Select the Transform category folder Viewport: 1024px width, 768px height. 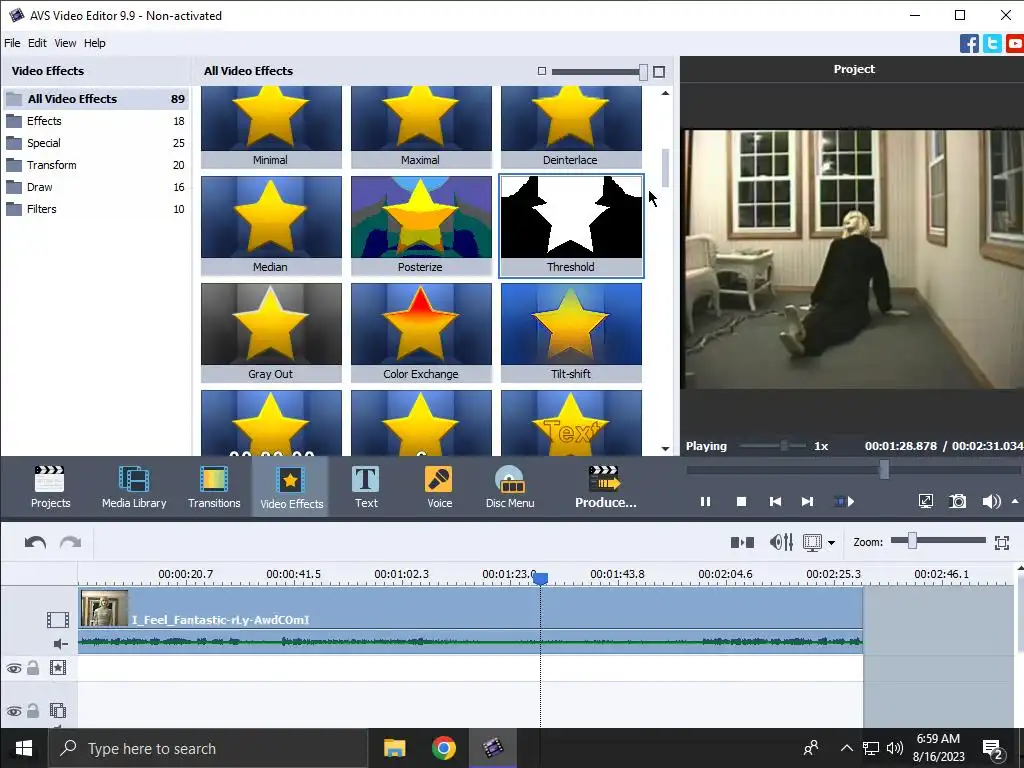[96, 165]
